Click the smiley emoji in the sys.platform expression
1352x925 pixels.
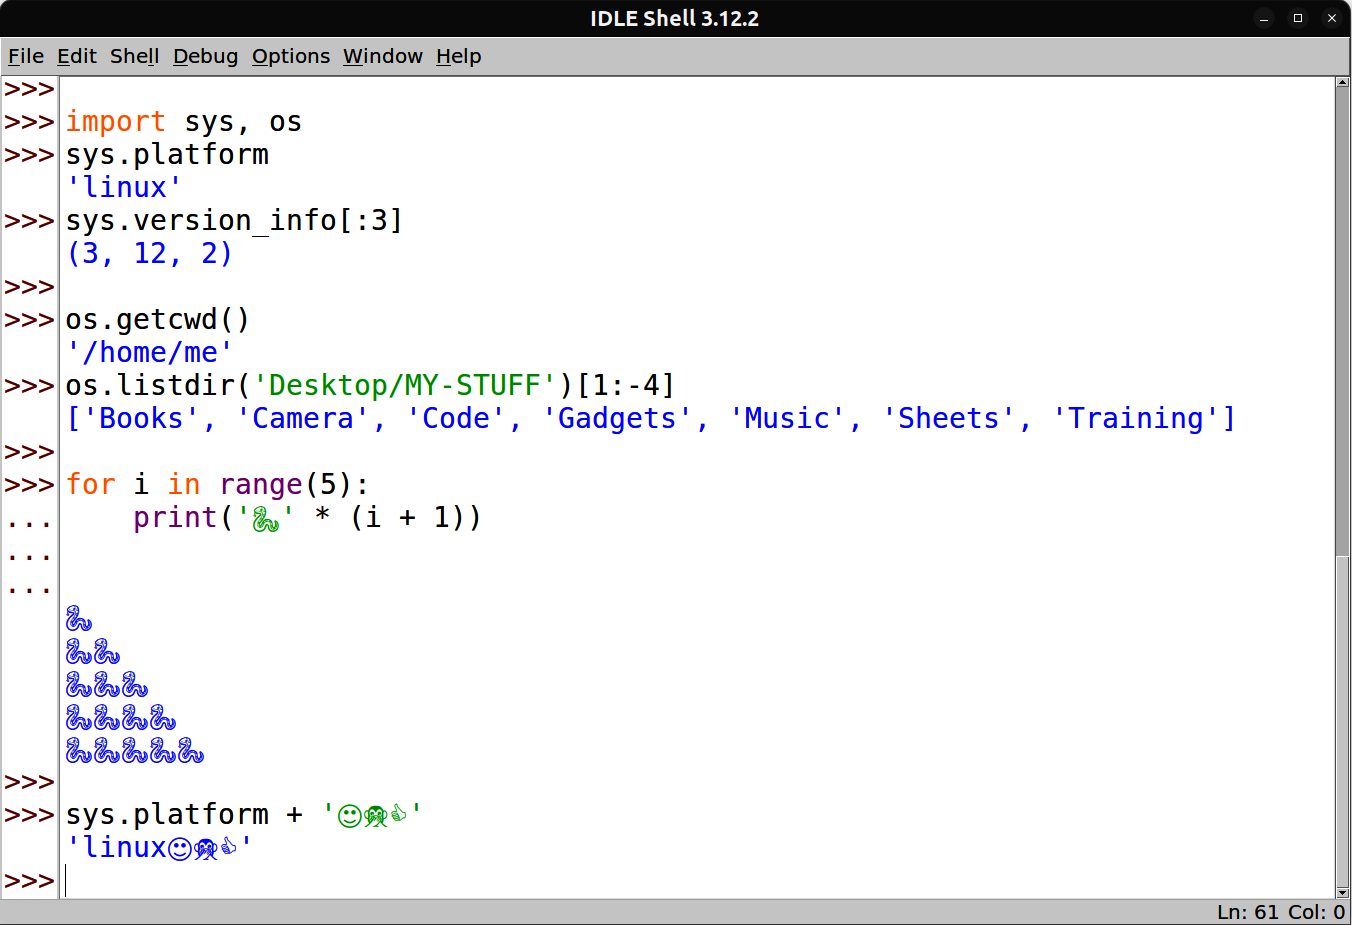pos(349,816)
